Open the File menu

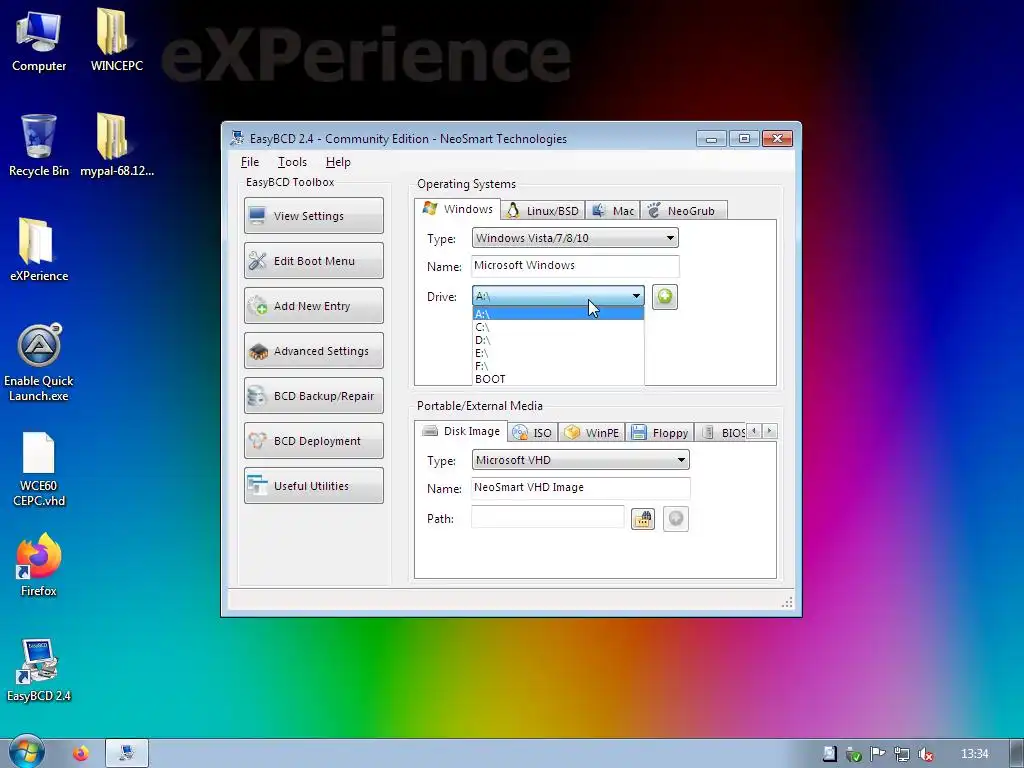(249, 162)
